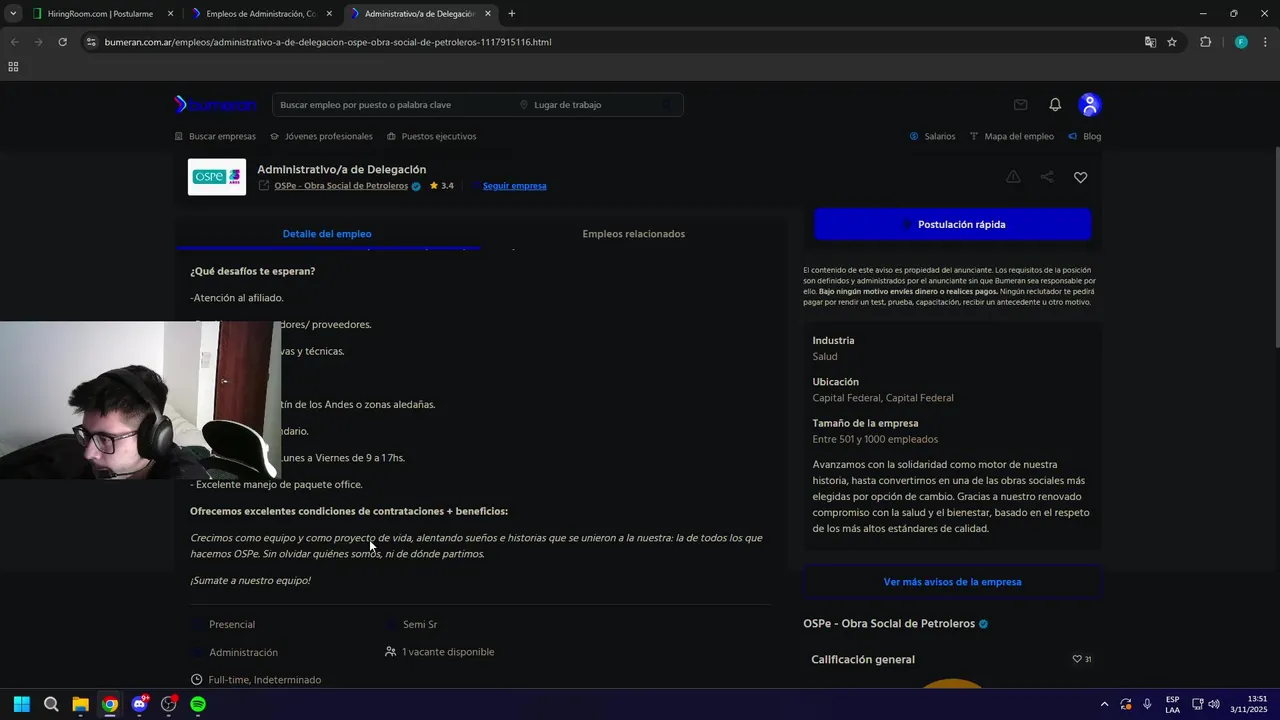Open Discord from the taskbar
Image resolution: width=1280 pixels, height=720 pixels.
139,704
